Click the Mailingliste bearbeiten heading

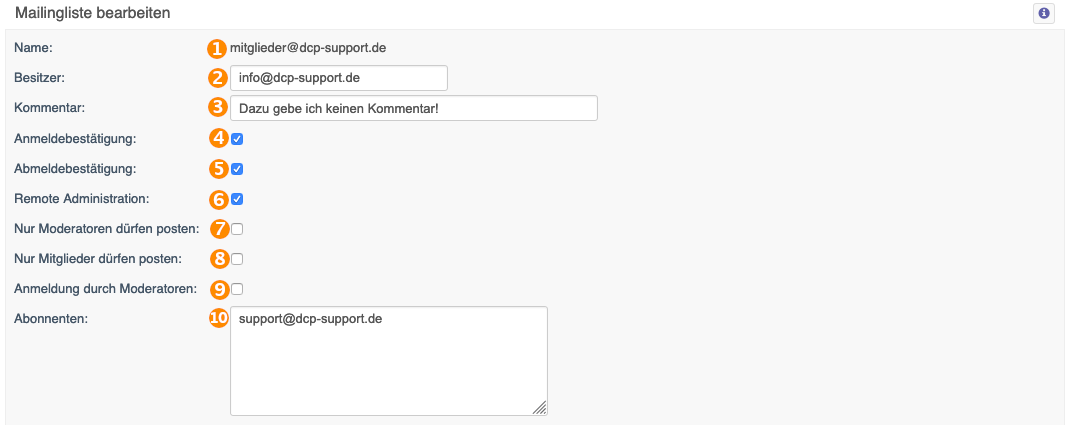[93, 13]
